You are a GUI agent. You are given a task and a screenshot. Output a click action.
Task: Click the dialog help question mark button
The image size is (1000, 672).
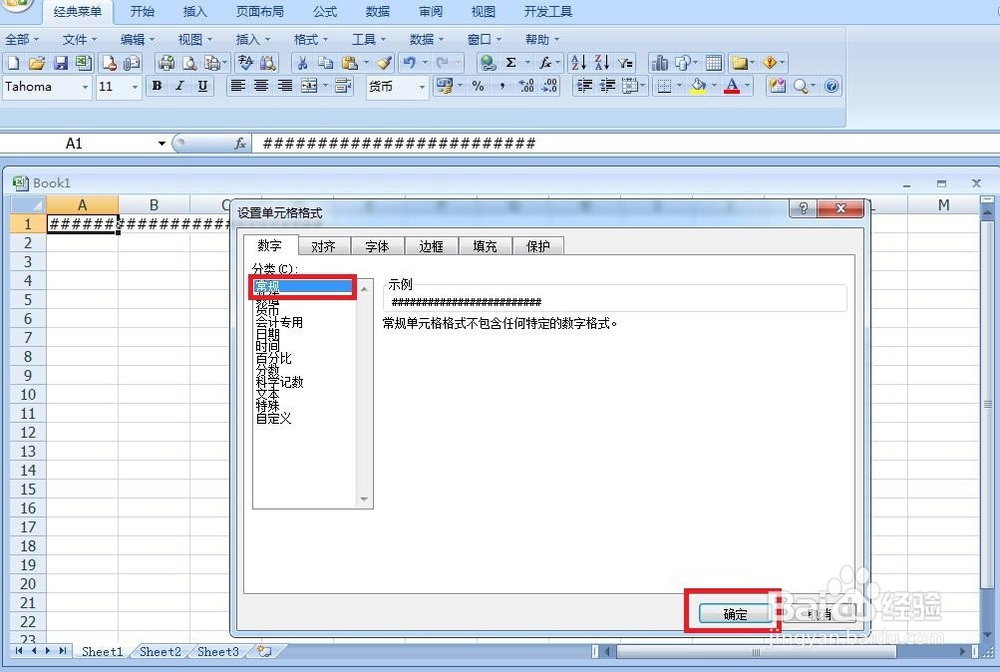803,208
